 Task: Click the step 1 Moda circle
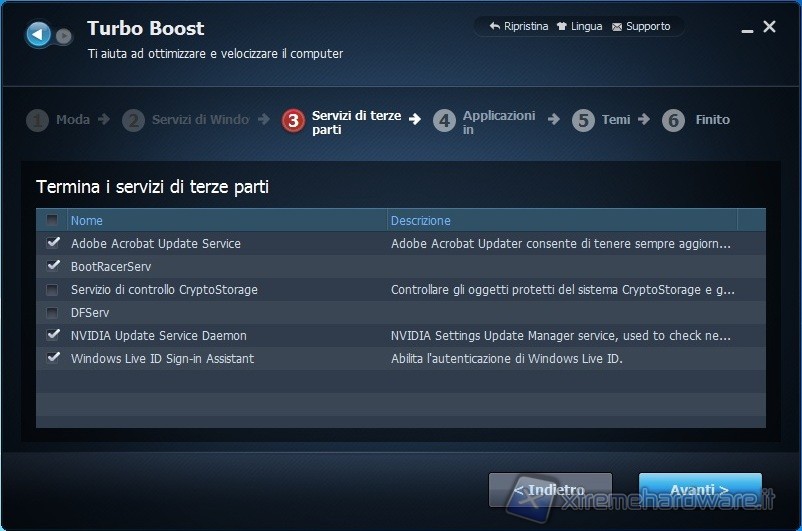[38, 121]
